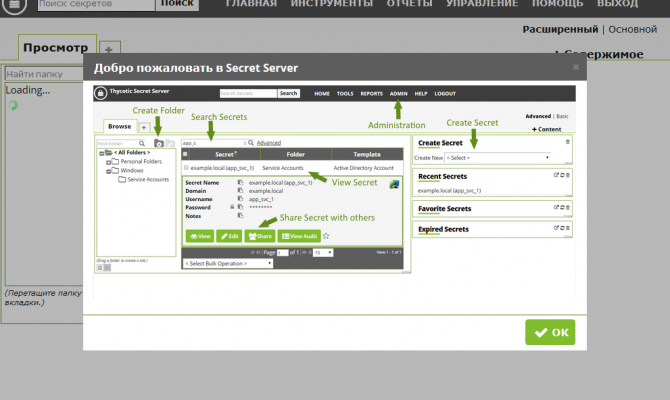Click View Audit button in tutorial image

tap(299, 236)
